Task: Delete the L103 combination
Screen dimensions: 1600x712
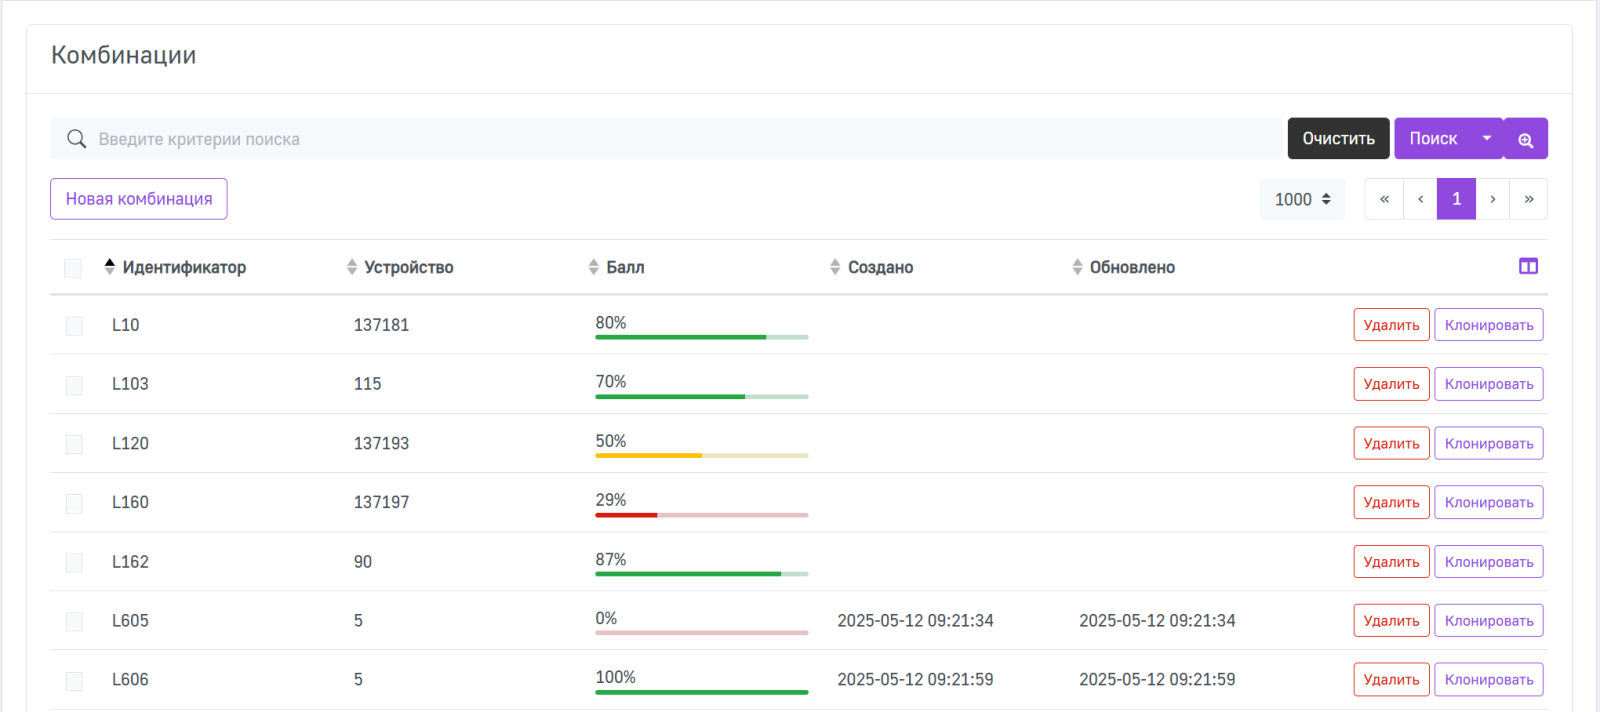Action: 1391,384
